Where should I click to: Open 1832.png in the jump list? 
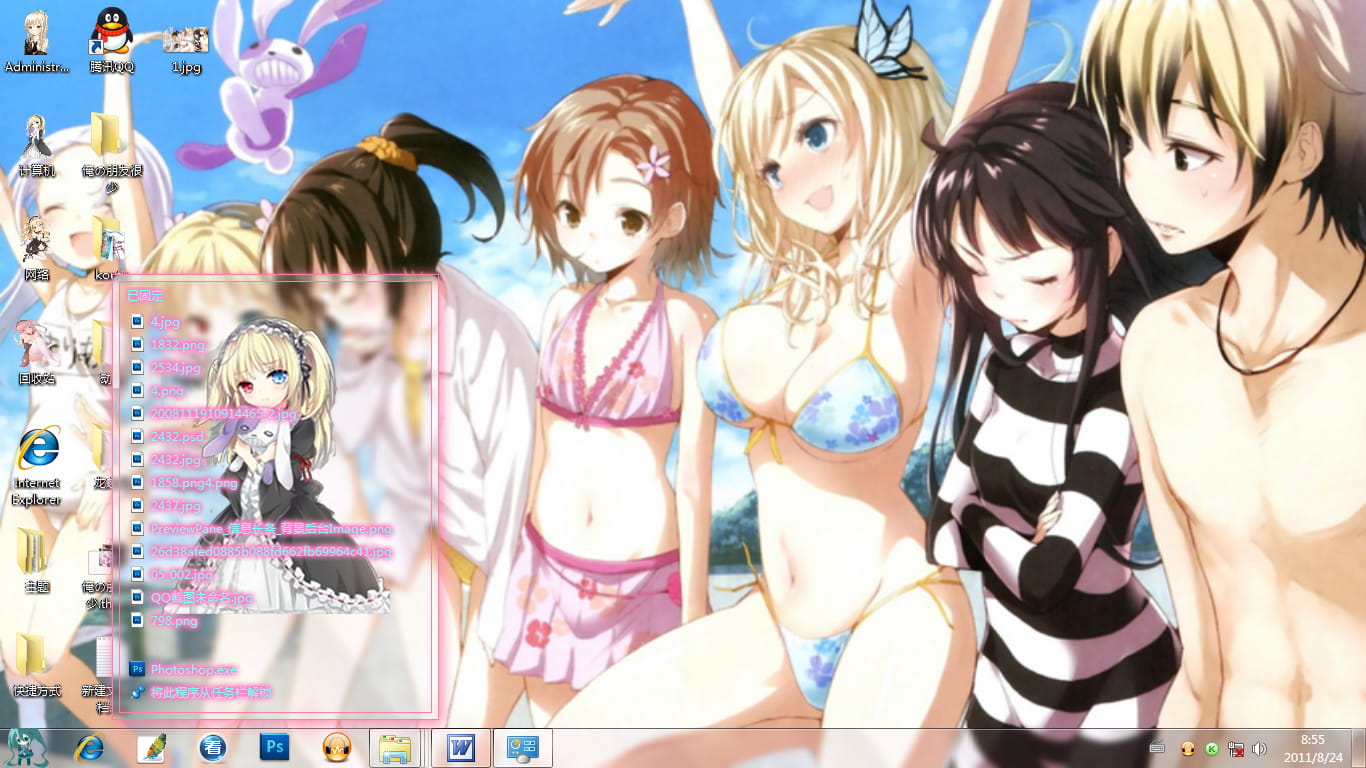[177, 345]
